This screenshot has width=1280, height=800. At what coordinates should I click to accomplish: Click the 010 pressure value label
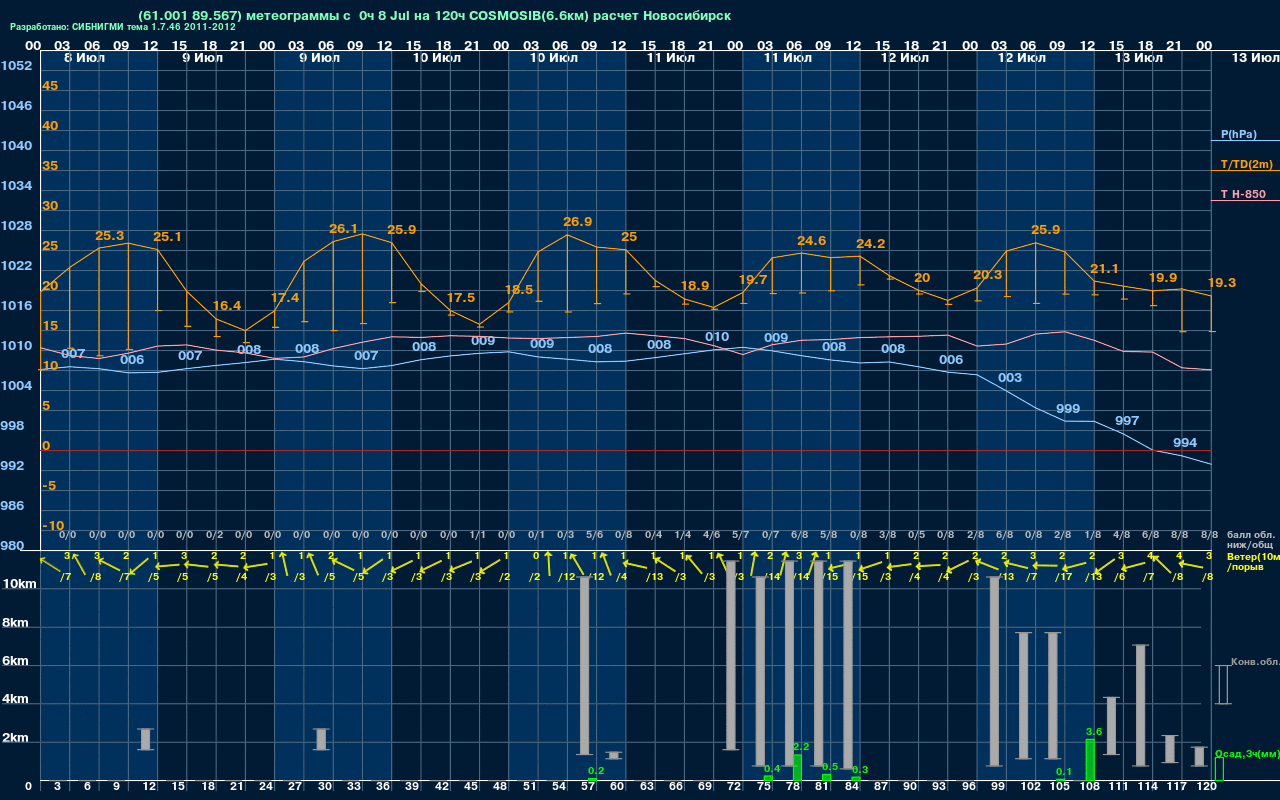tap(718, 337)
